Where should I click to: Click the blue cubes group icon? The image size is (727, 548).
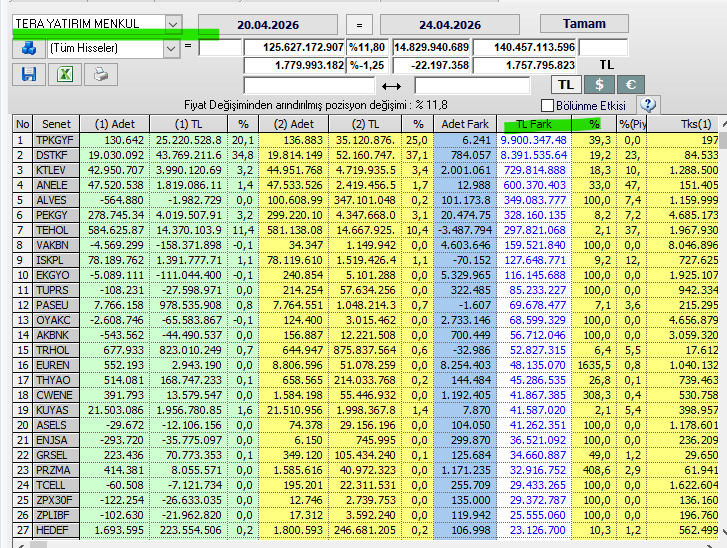tap(29, 48)
